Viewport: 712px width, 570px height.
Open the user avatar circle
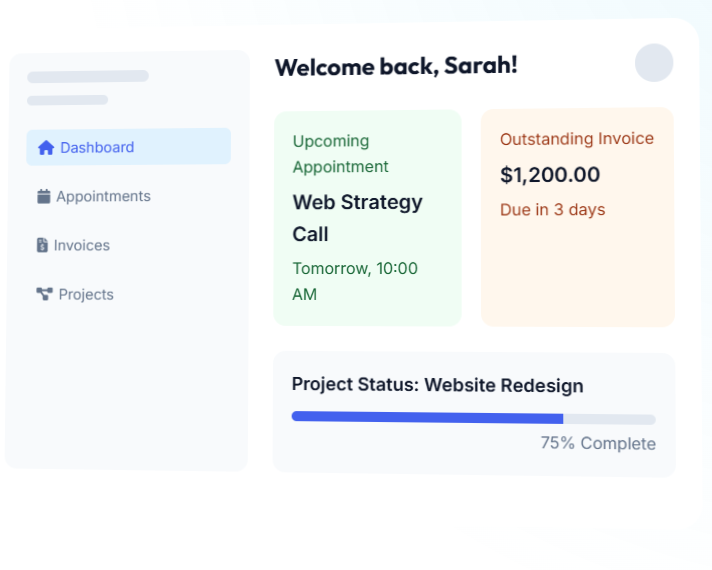click(x=654, y=63)
